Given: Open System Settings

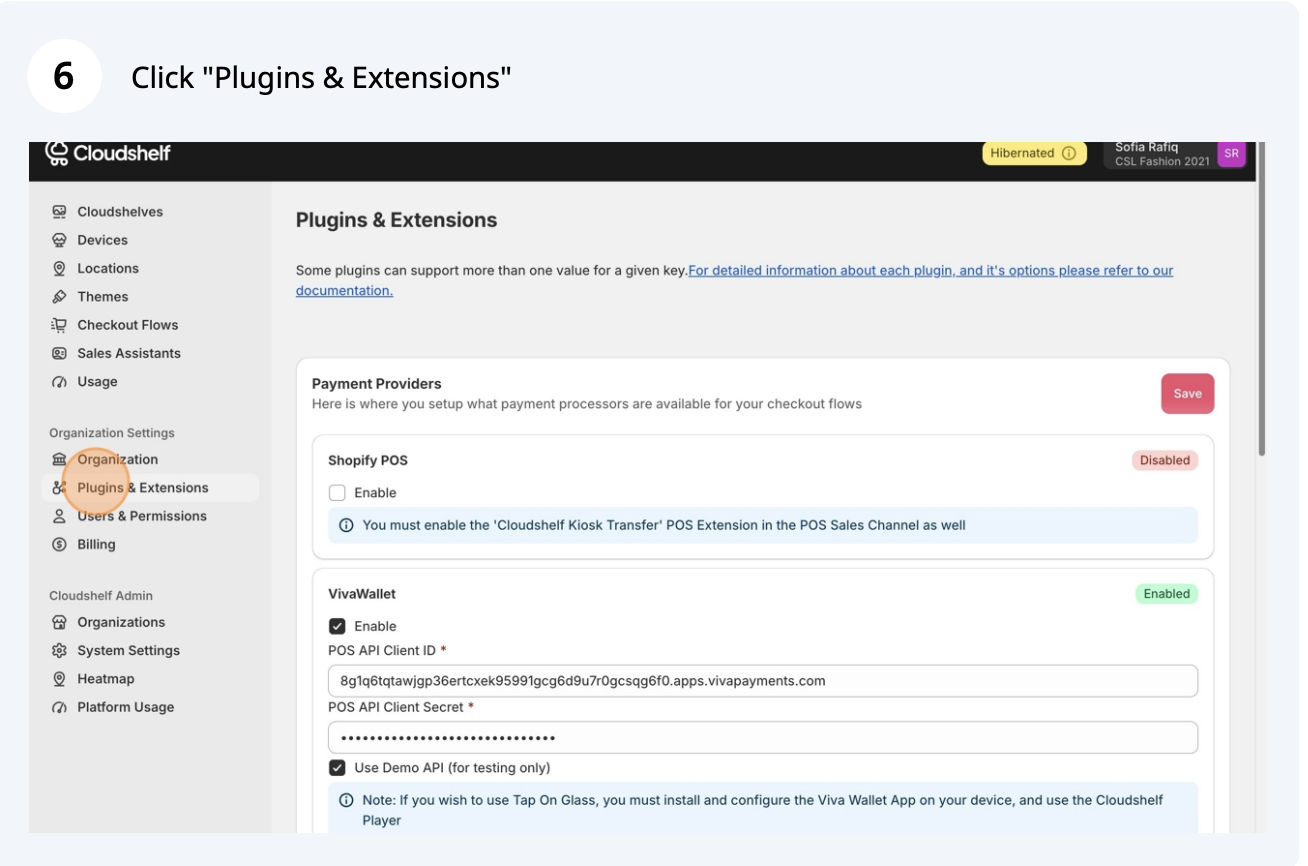Looking at the screenshot, I should [x=128, y=651].
